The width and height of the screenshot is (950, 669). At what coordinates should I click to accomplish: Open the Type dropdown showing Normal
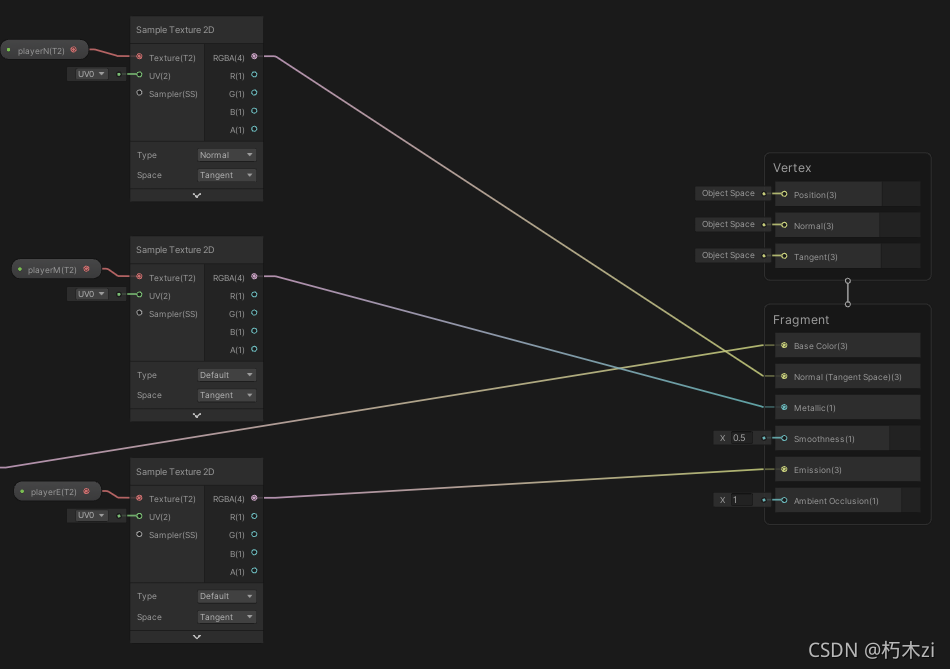(x=226, y=154)
